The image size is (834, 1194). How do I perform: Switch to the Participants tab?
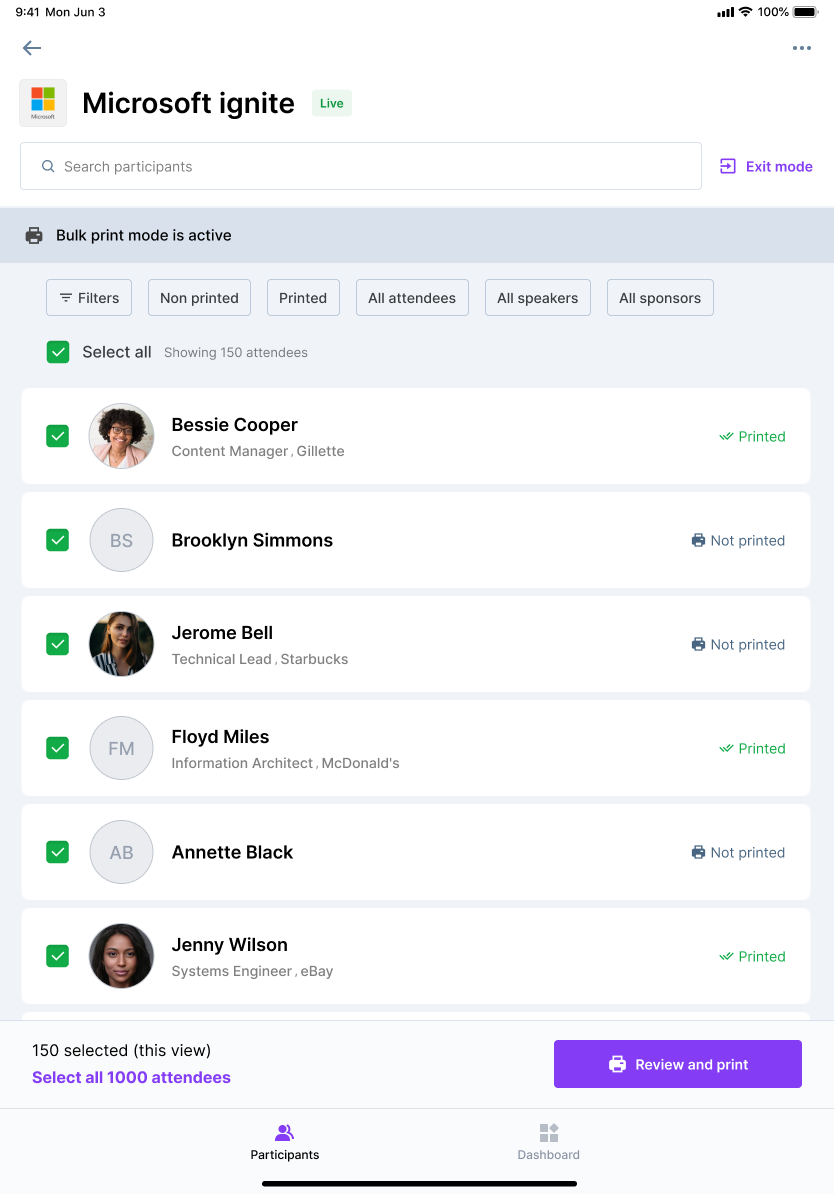pos(285,1142)
